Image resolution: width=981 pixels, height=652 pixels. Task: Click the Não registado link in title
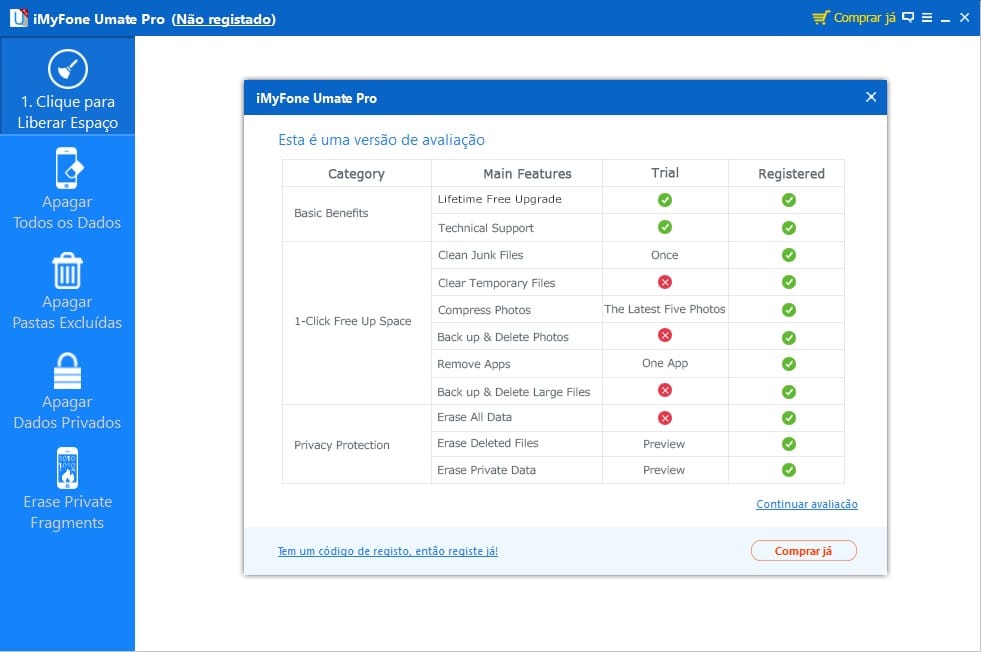(224, 19)
